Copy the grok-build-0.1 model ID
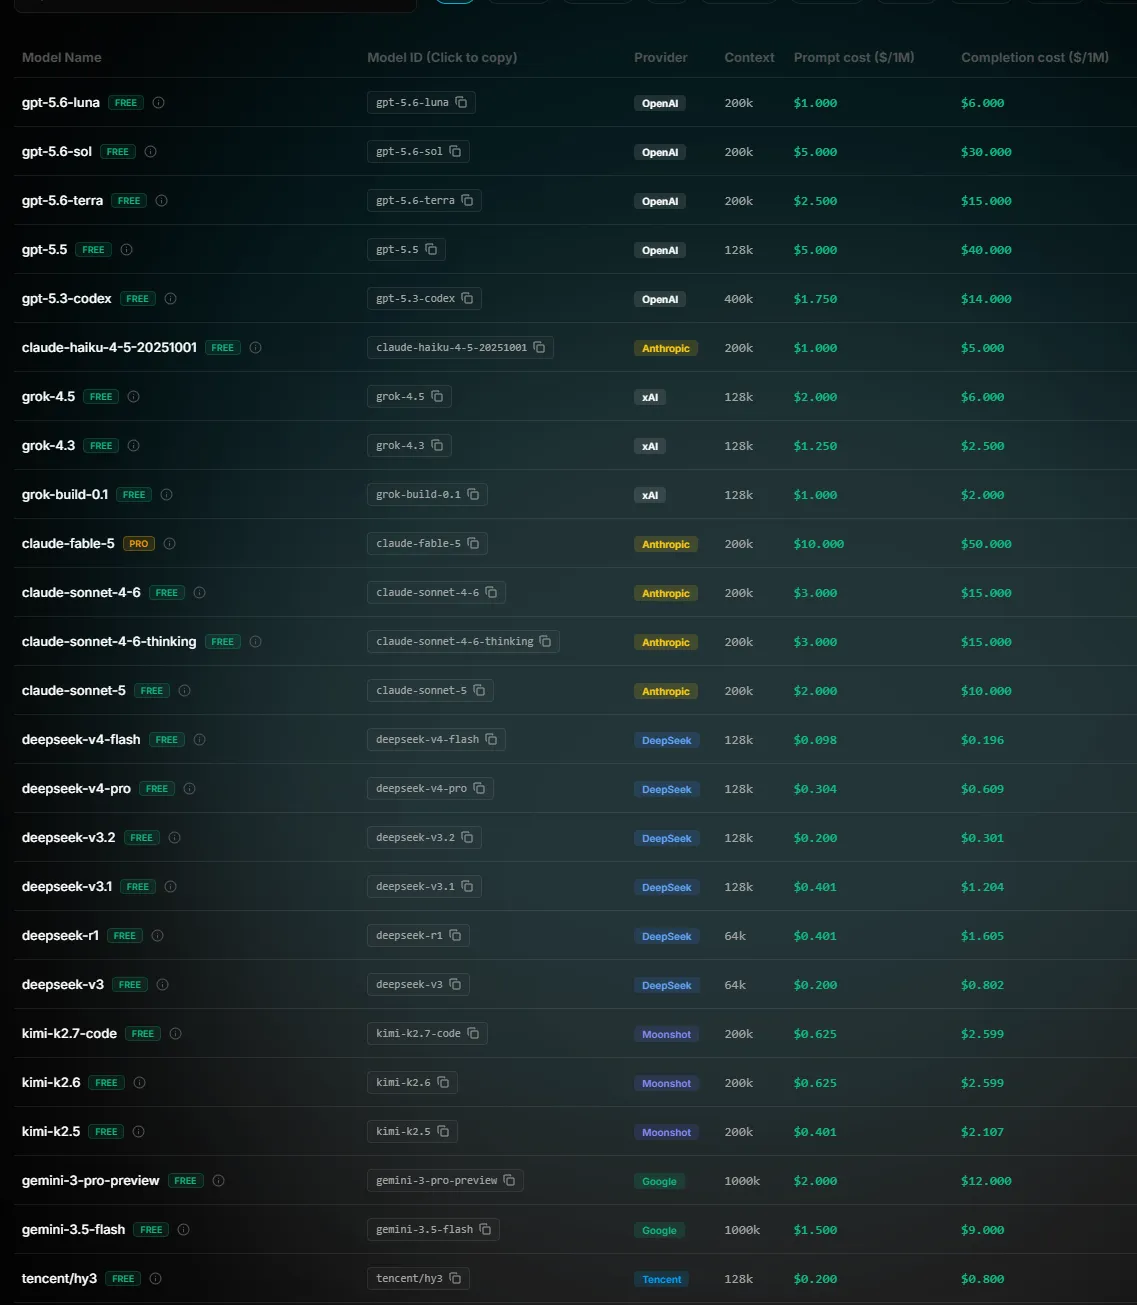The width and height of the screenshot is (1137, 1305). [x=427, y=495]
